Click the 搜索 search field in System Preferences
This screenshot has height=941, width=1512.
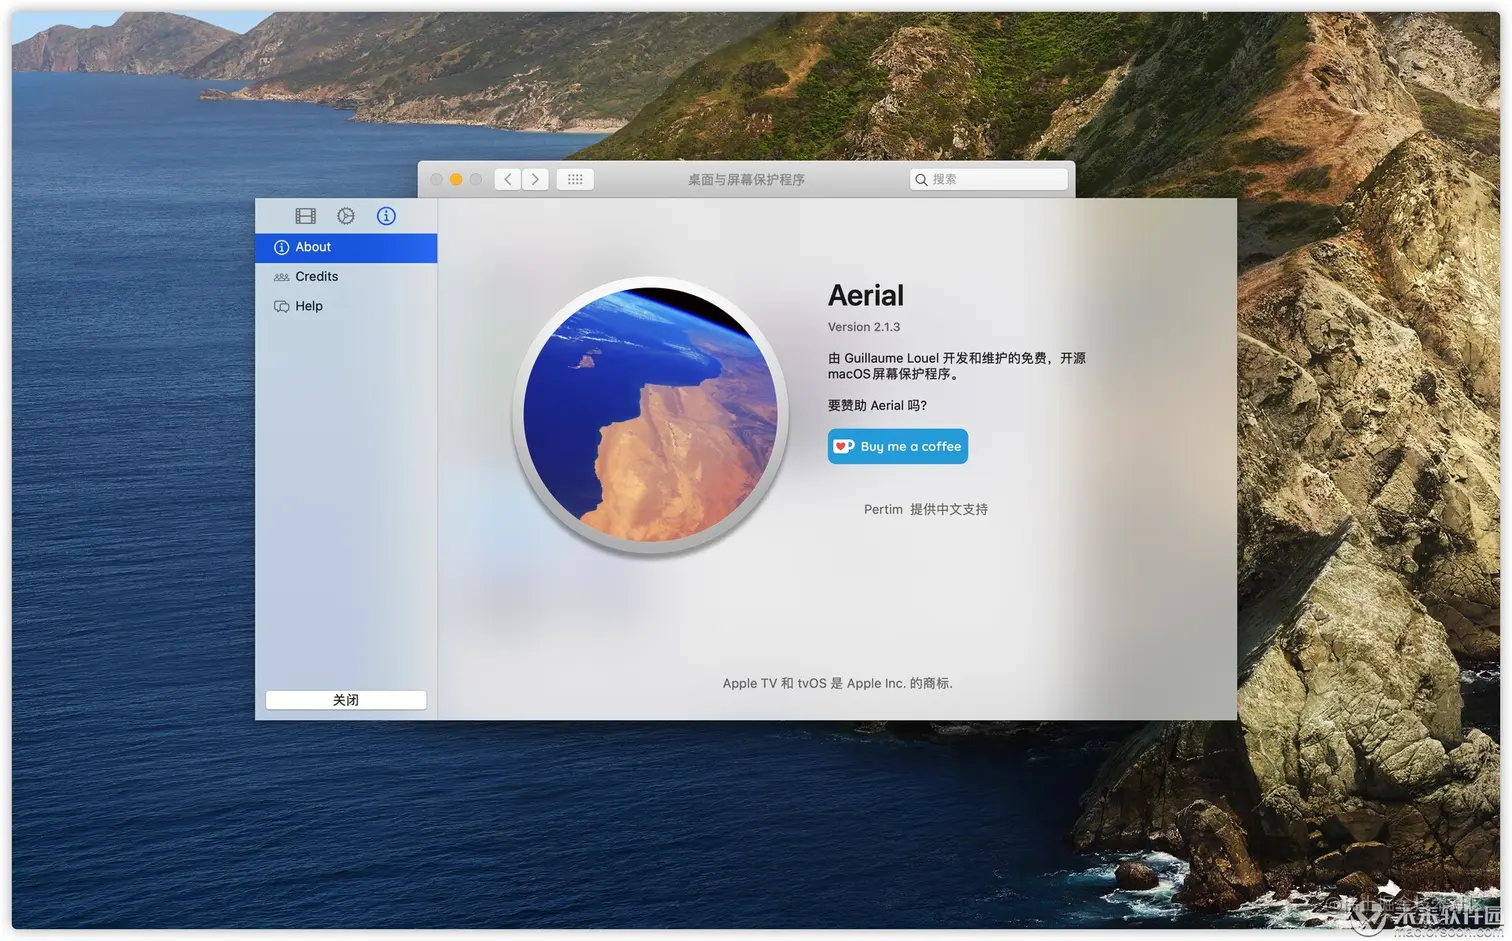point(989,180)
